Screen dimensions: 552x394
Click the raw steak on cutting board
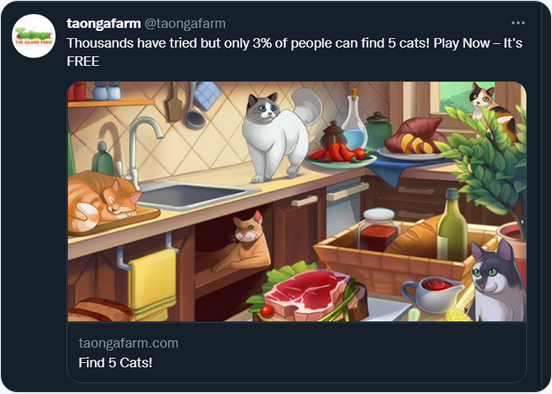click(305, 292)
